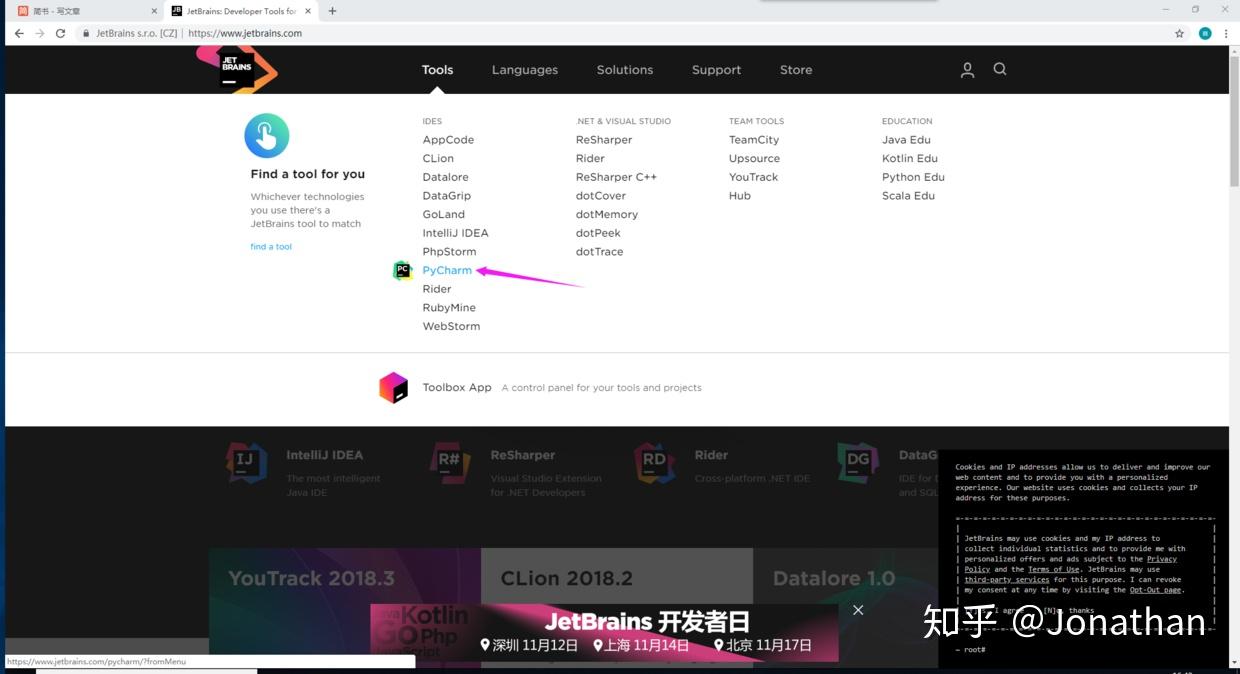
Task: Click the PyCharm link
Action: 447,270
